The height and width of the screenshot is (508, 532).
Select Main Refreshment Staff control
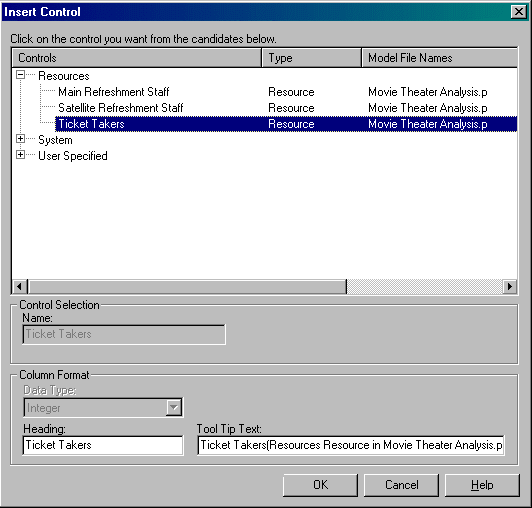coord(114,92)
